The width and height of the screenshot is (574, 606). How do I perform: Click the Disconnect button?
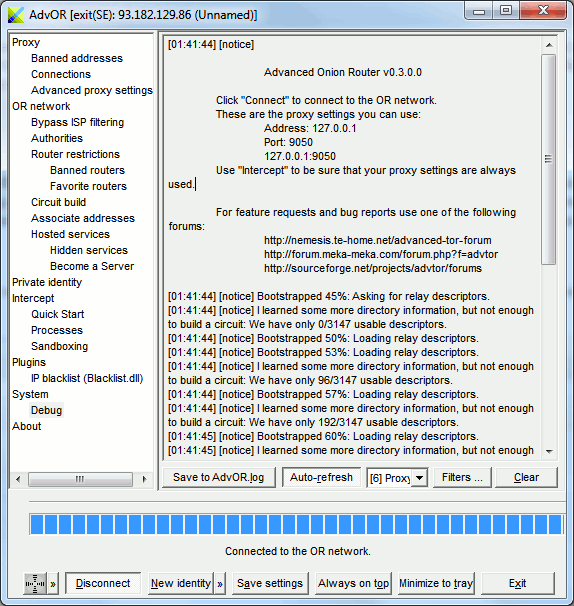(103, 583)
